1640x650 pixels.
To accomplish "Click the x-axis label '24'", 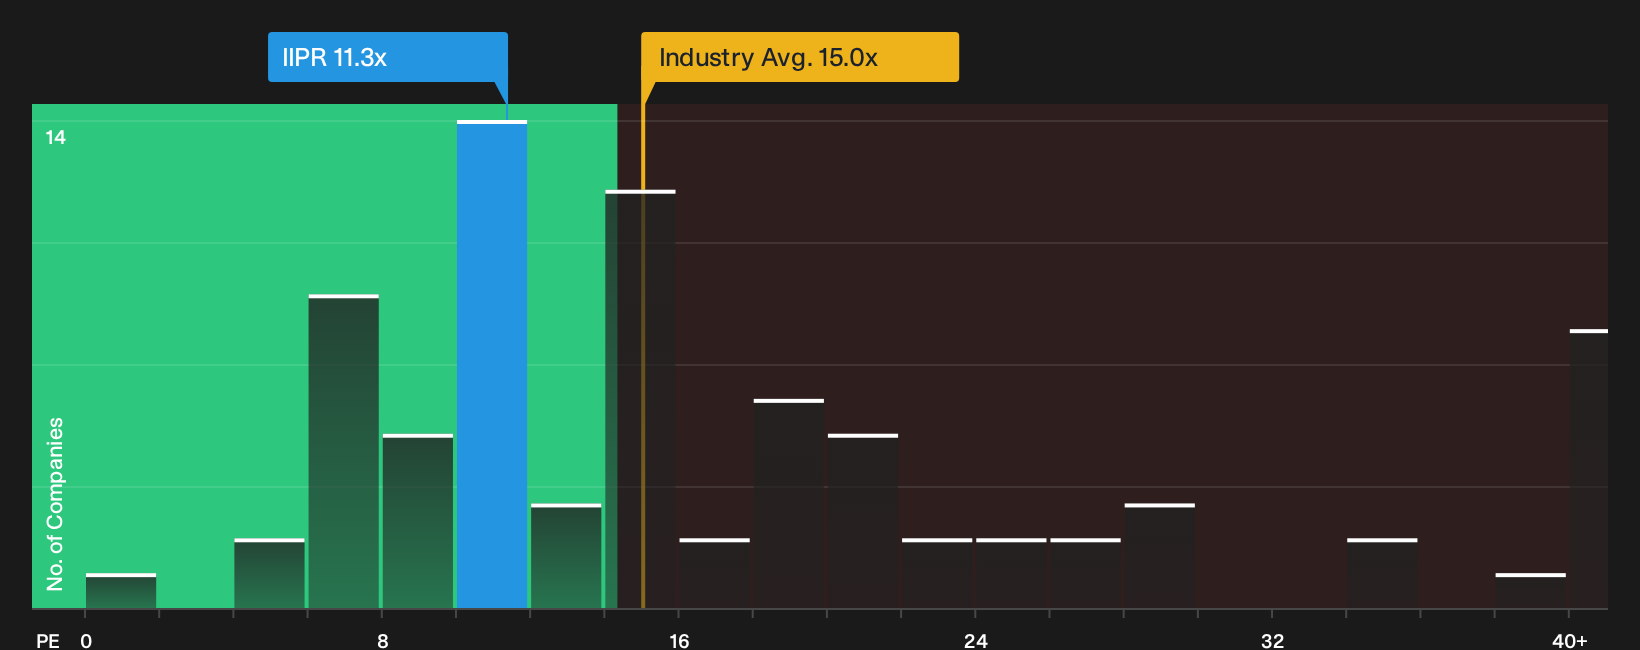I will [976, 641].
